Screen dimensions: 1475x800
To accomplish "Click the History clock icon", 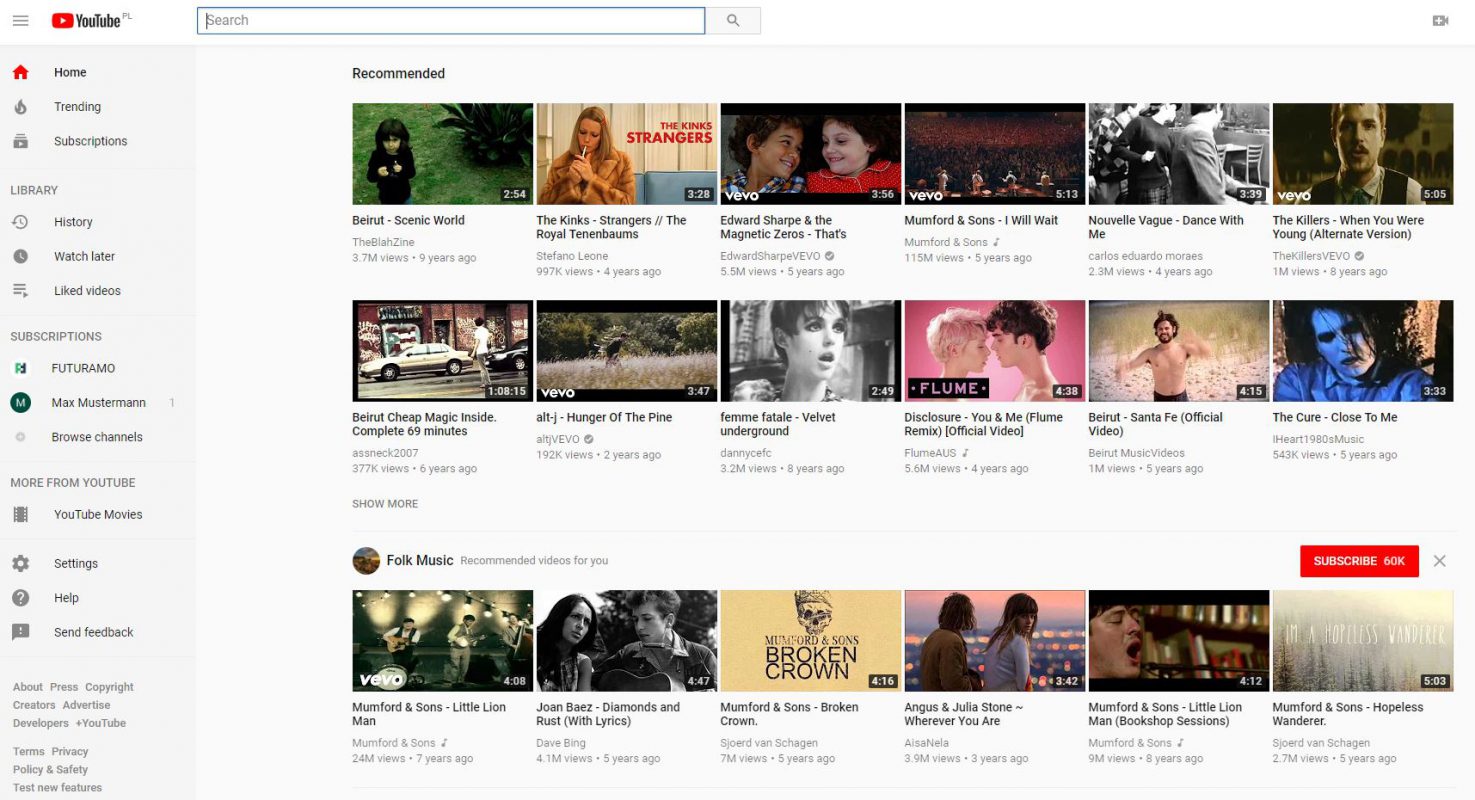I will click(x=20, y=222).
